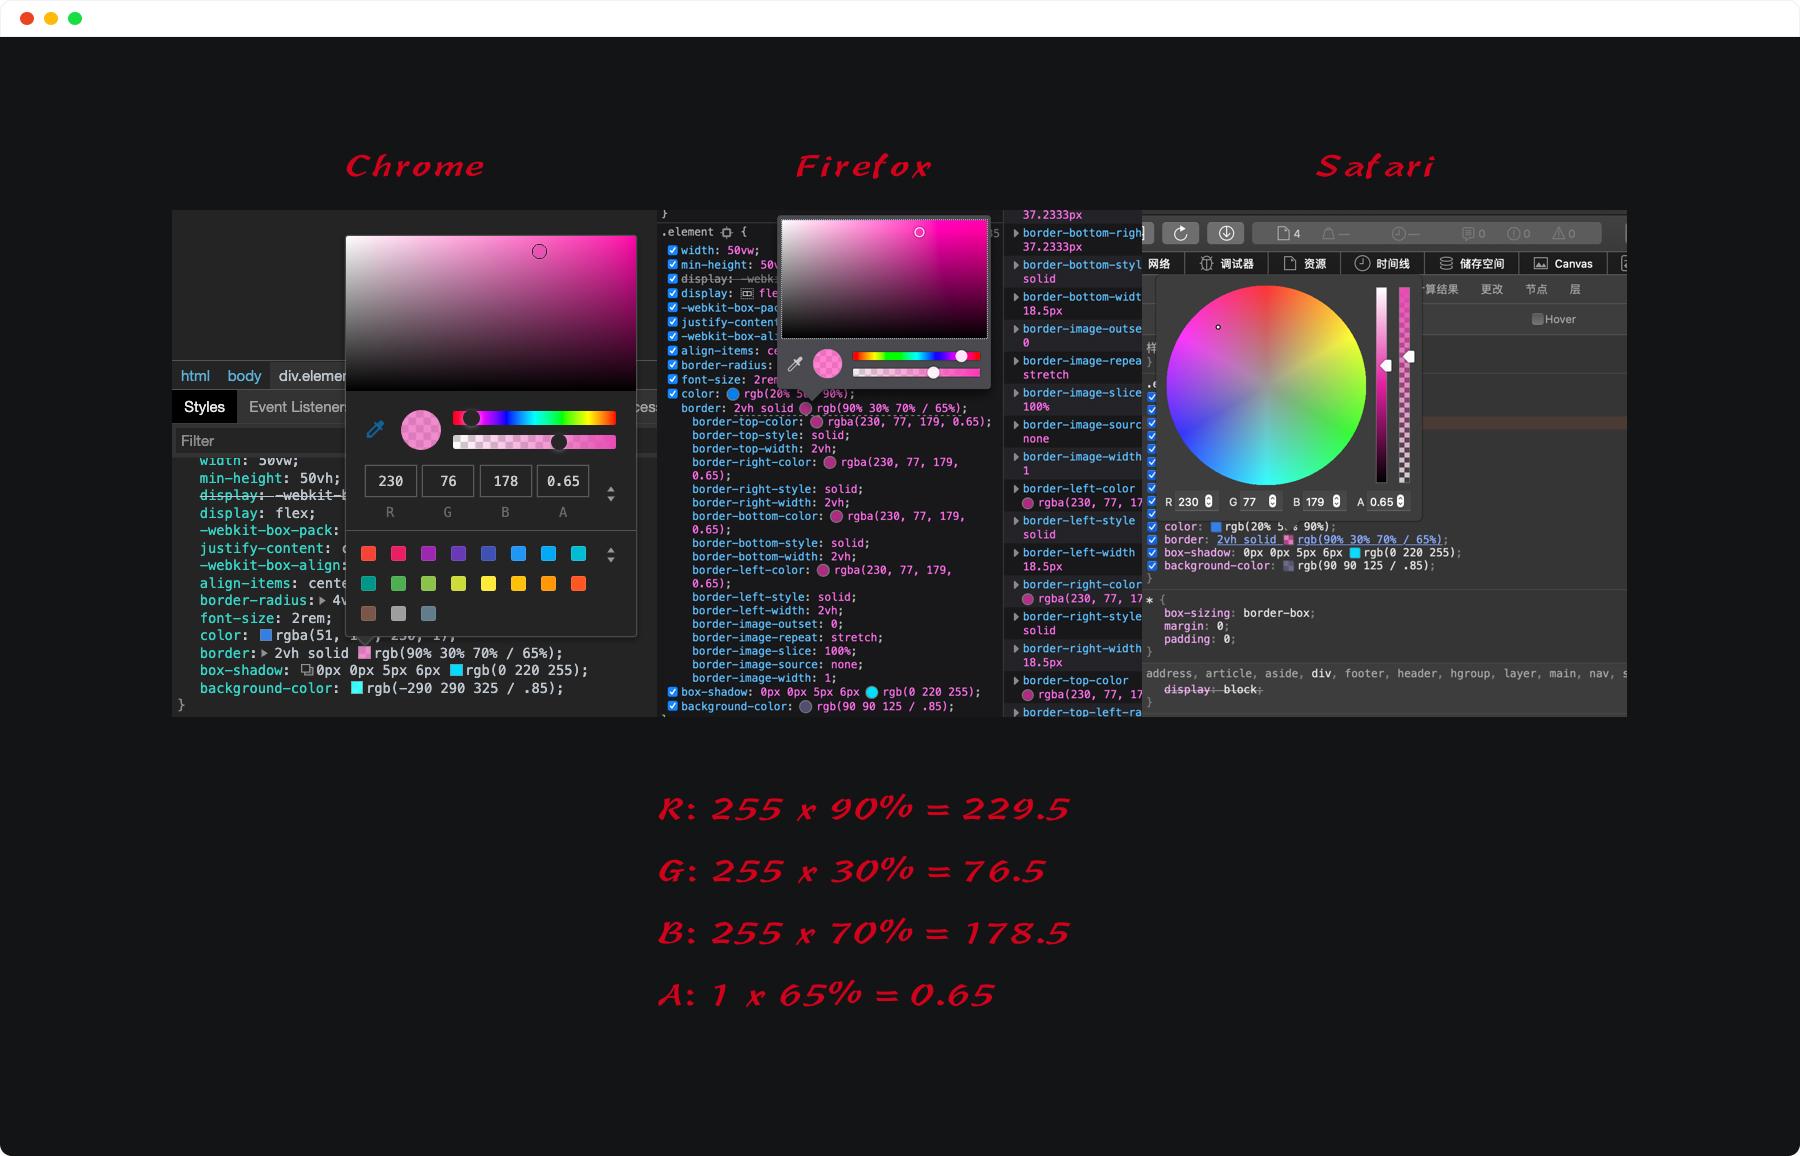This screenshot has height=1156, width=1800.
Task: Click the border color swatch in Chrome styles
Action: (365, 653)
